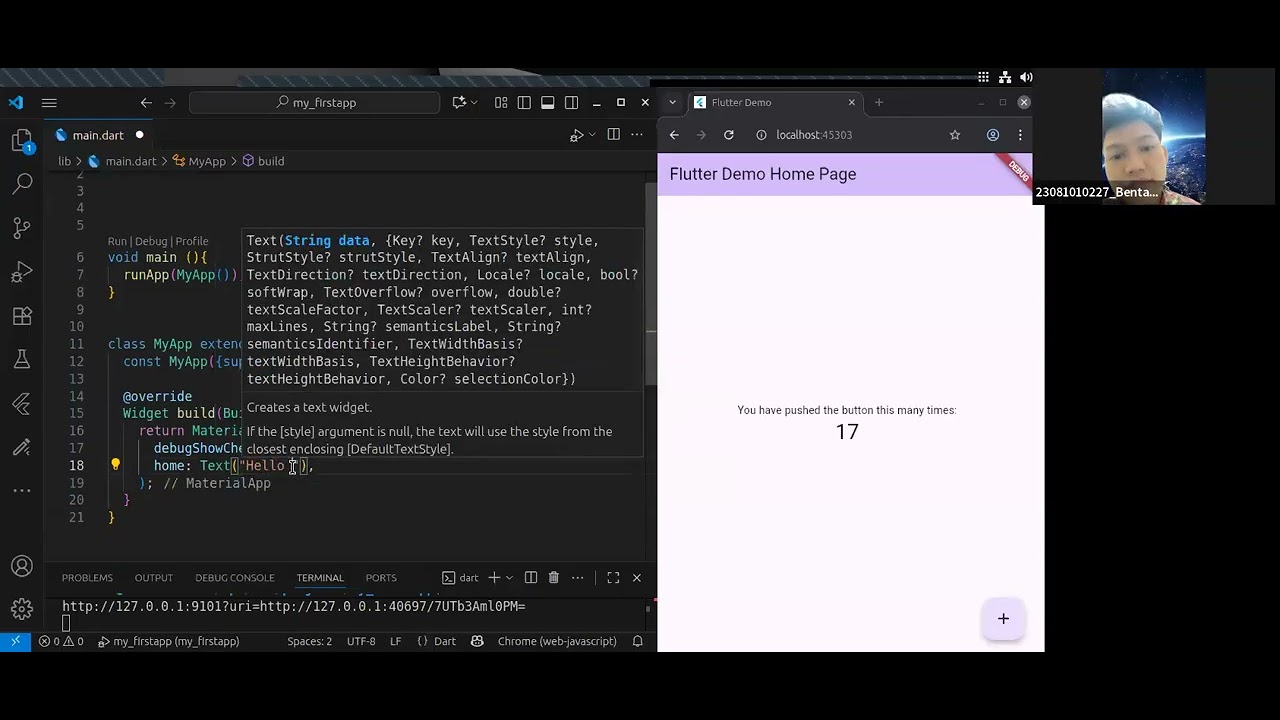Change indentation via Spaces: 2

[309, 641]
